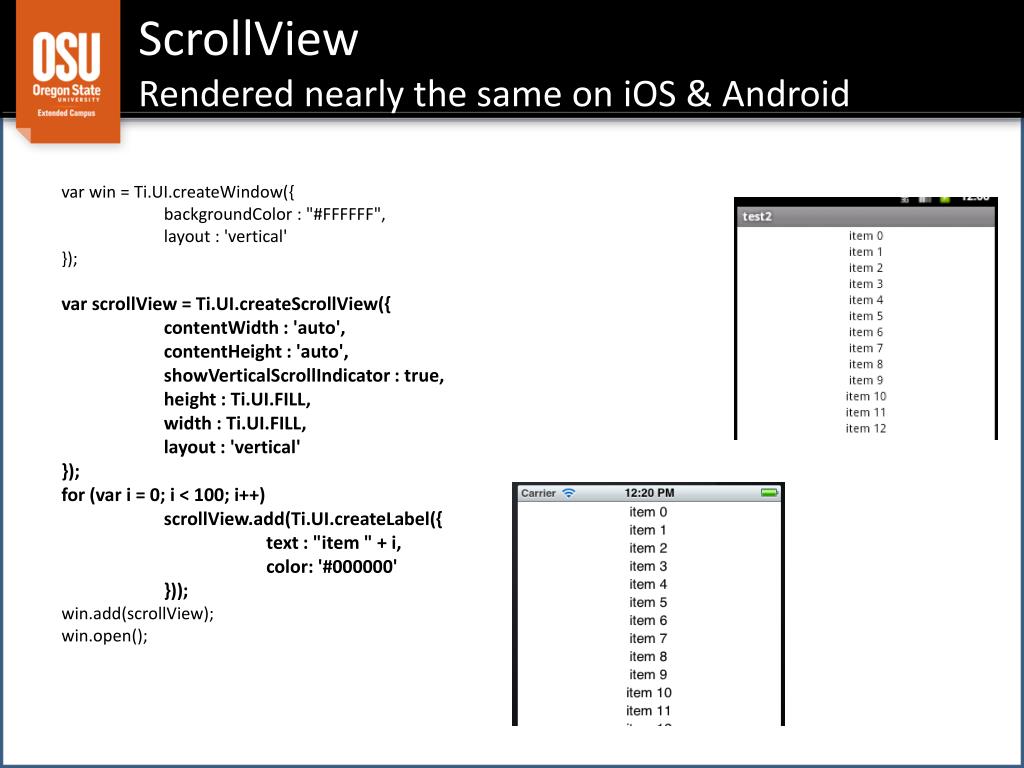Image resolution: width=1024 pixels, height=768 pixels.
Task: Click the non-bold layout : 'vertical' window line
Action: click(225, 236)
